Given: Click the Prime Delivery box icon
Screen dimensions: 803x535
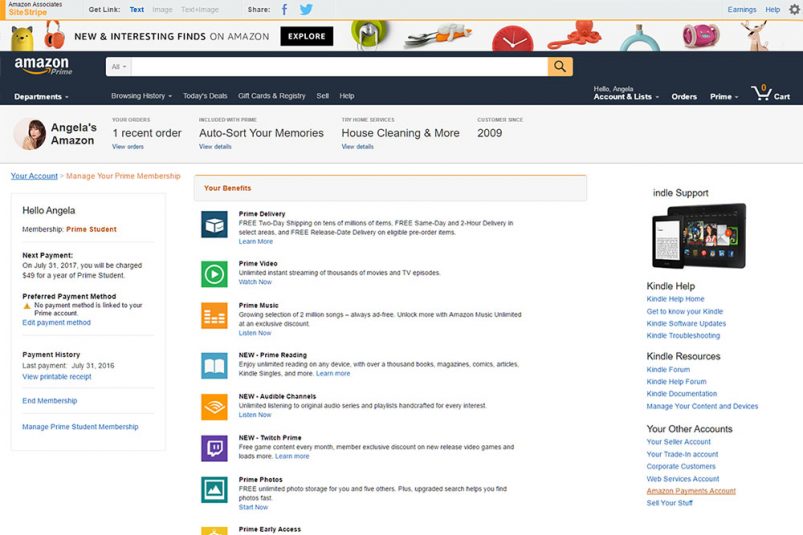Looking at the screenshot, I should click(214, 225).
